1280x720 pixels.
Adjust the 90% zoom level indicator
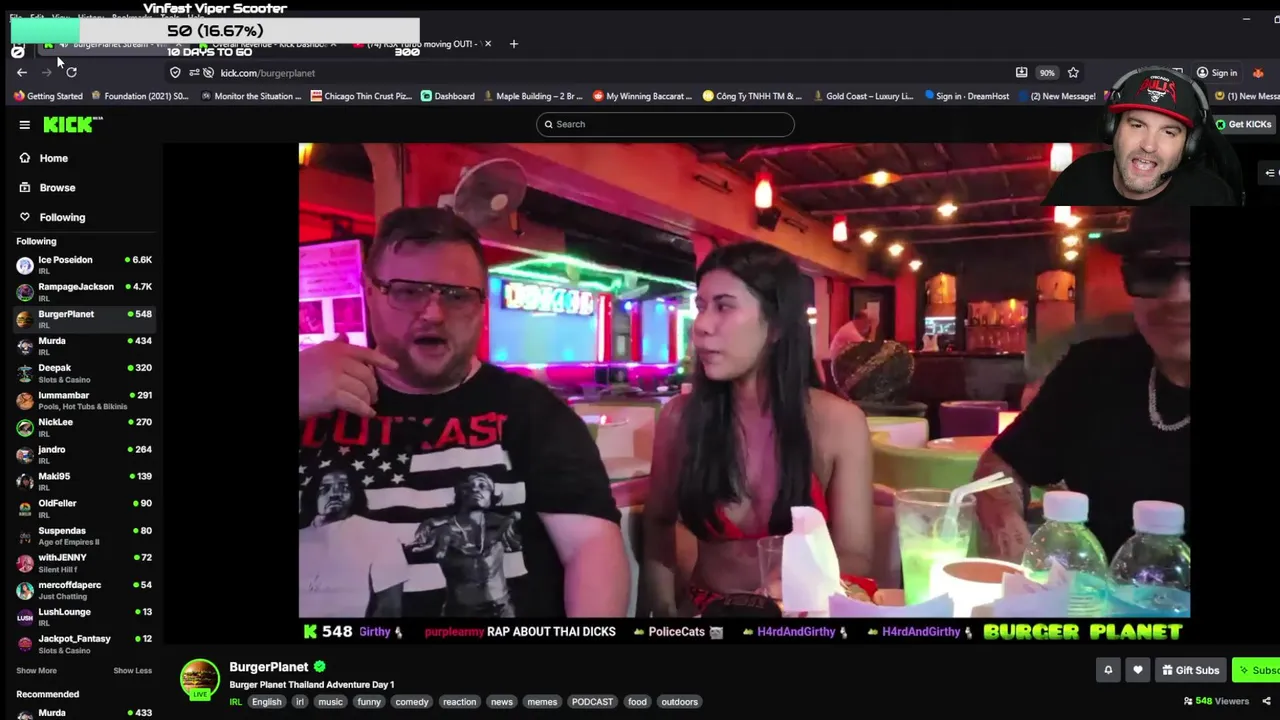[1047, 72]
